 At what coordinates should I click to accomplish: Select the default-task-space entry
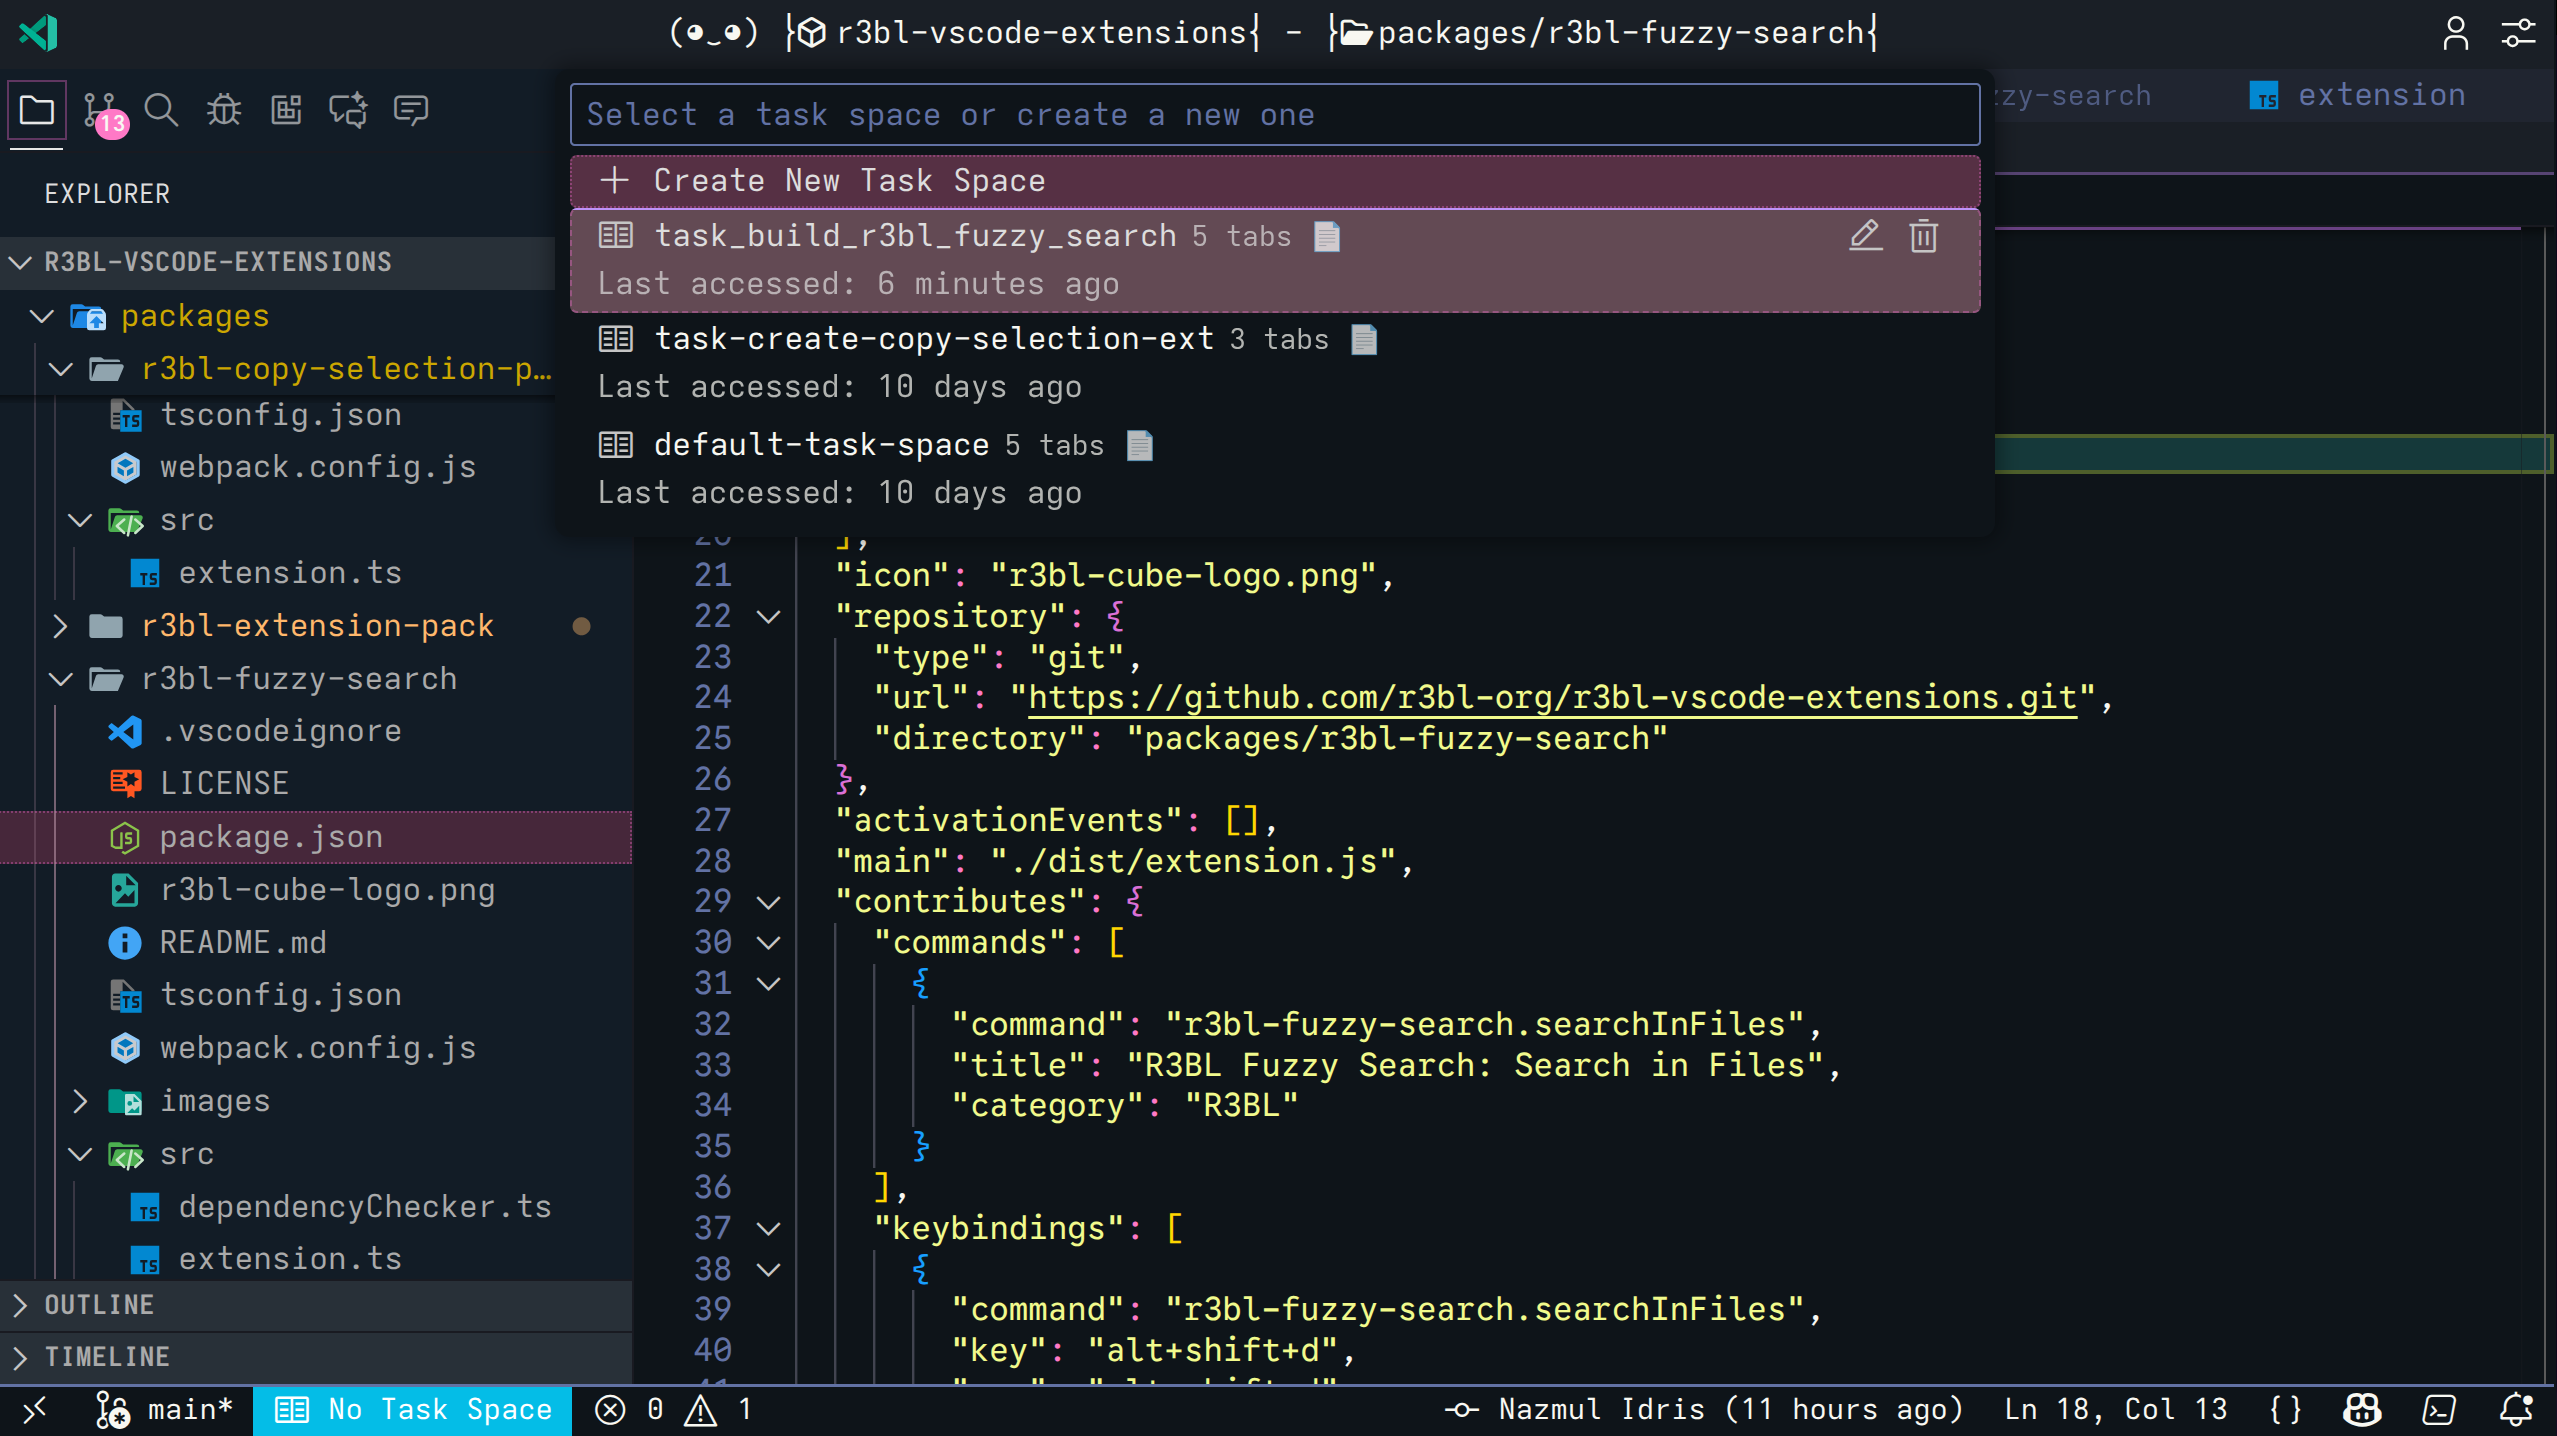point(820,444)
